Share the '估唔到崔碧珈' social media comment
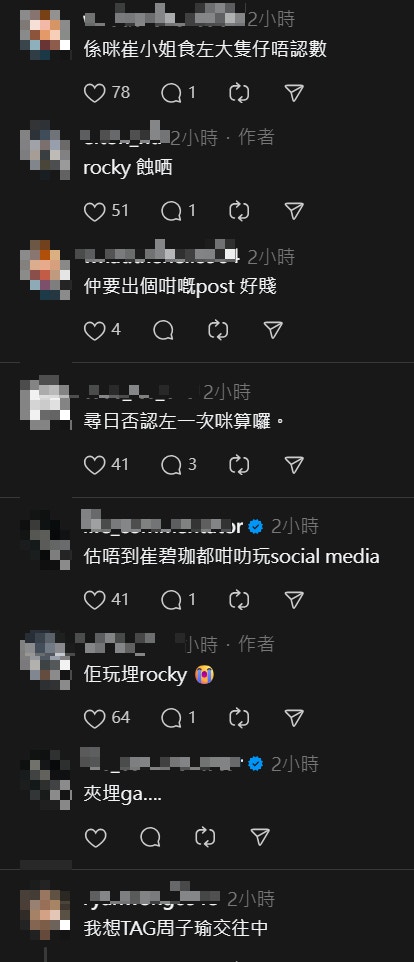Viewport: 414px width, 962px height. click(294, 599)
